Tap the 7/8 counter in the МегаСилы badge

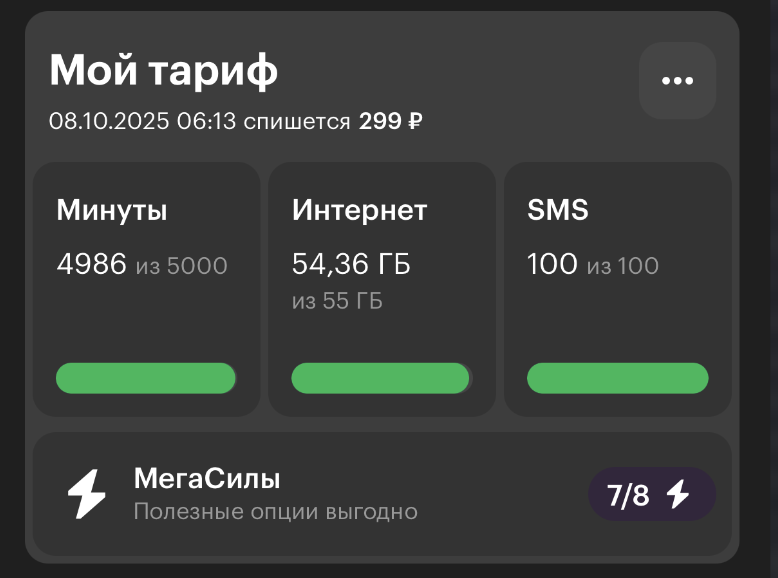pos(628,495)
